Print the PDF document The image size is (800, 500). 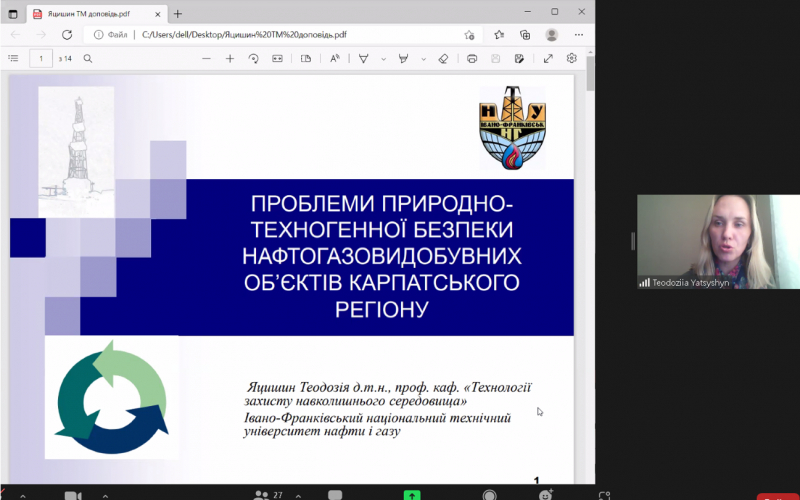point(472,59)
